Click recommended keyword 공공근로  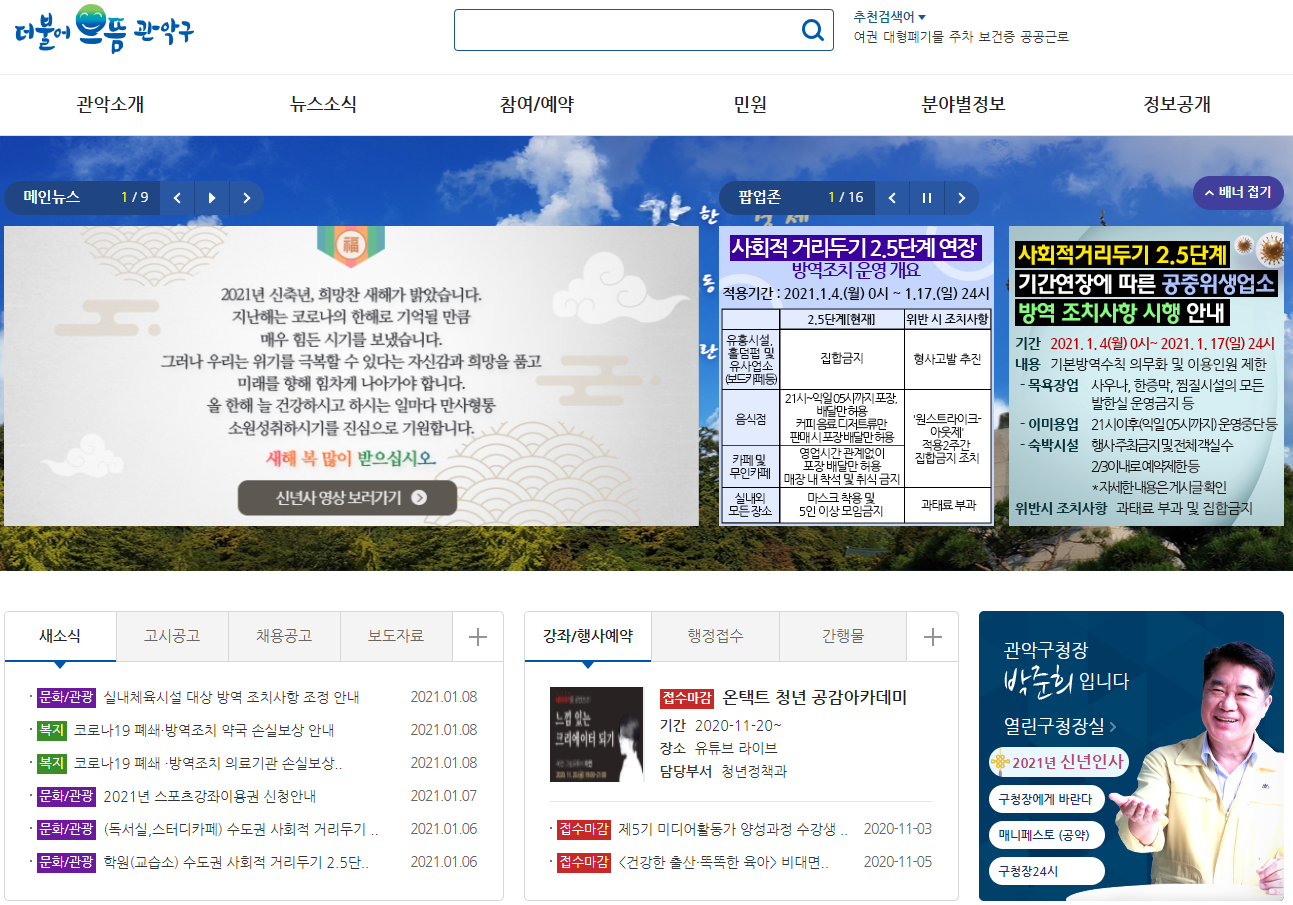(1044, 37)
